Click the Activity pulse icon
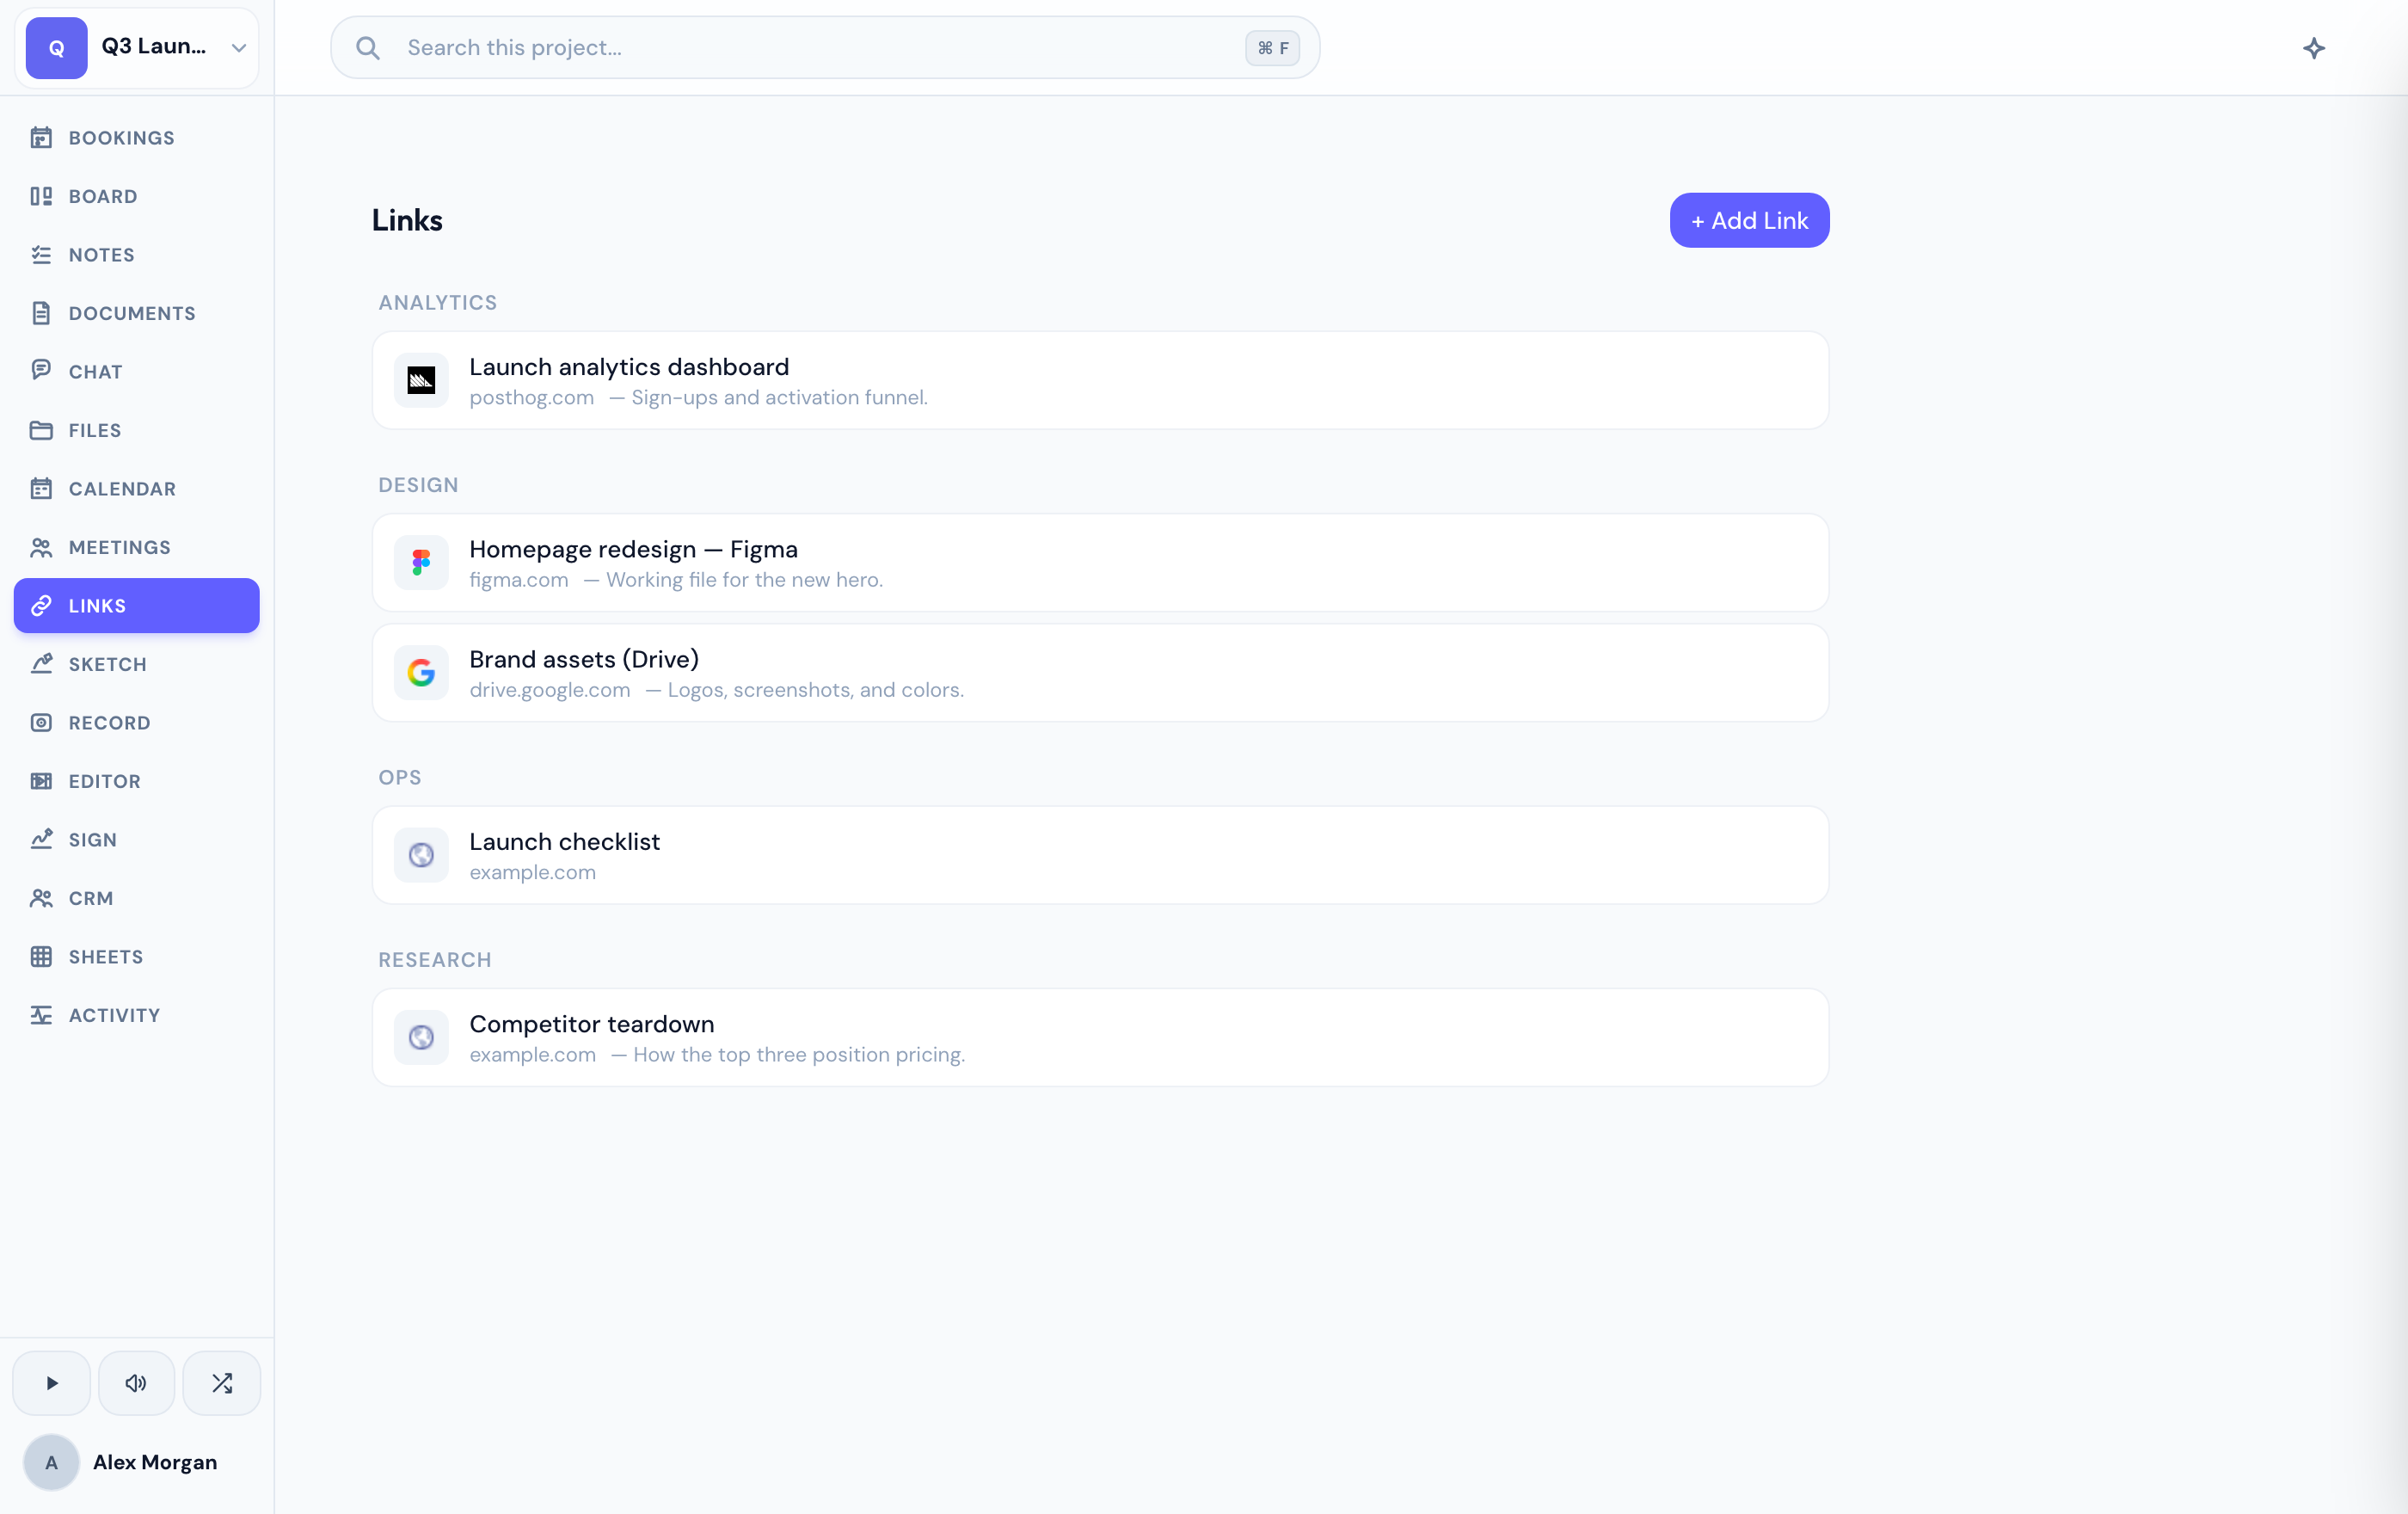Image resolution: width=2408 pixels, height=1514 pixels. [x=41, y=1015]
